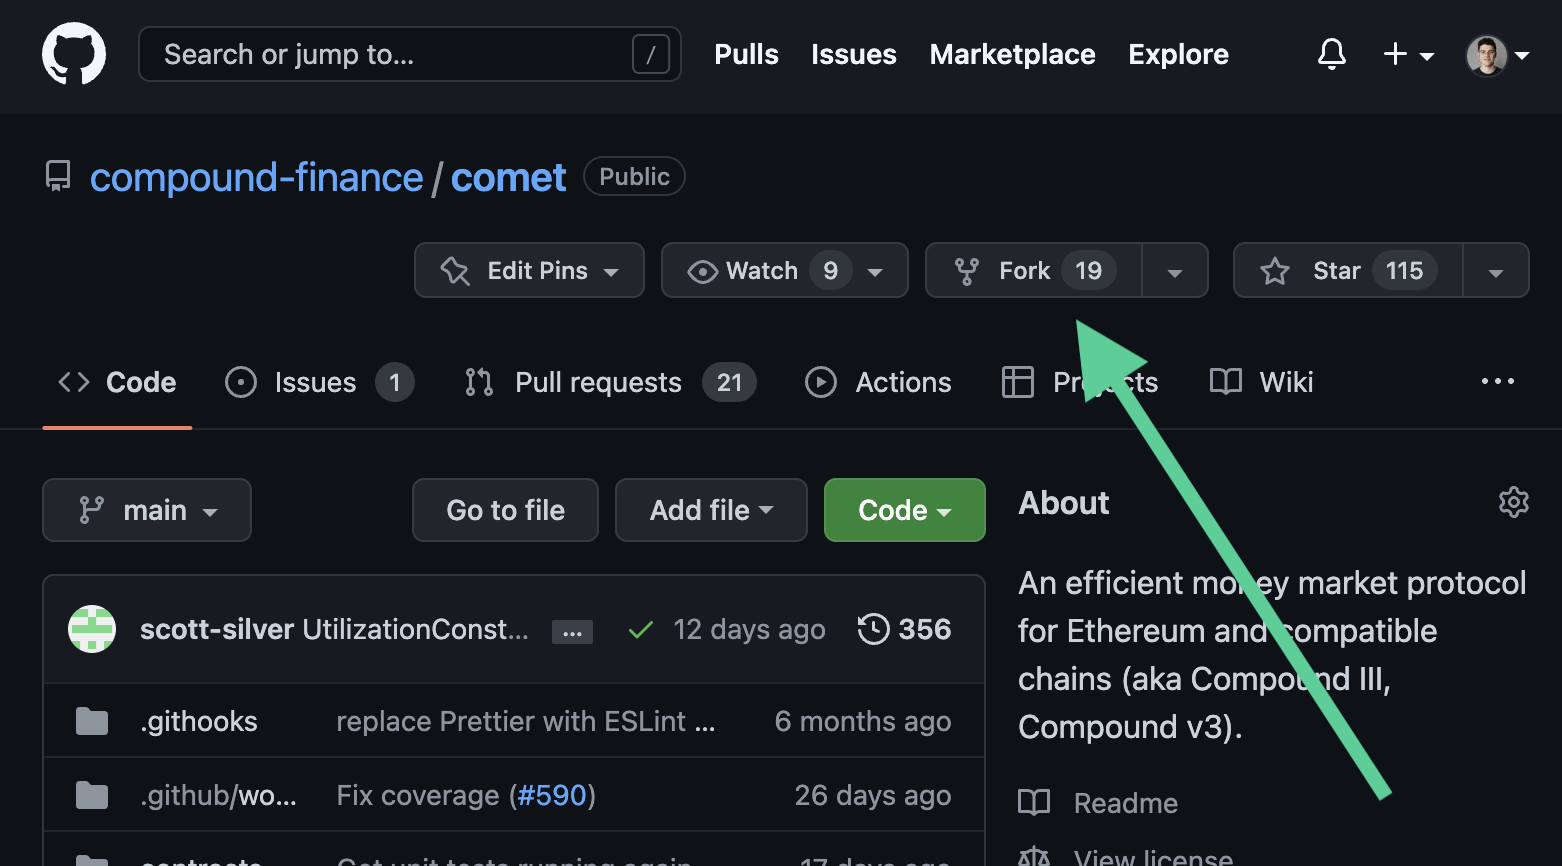
Task: Click the slash shortcut key hint
Action: coord(651,55)
